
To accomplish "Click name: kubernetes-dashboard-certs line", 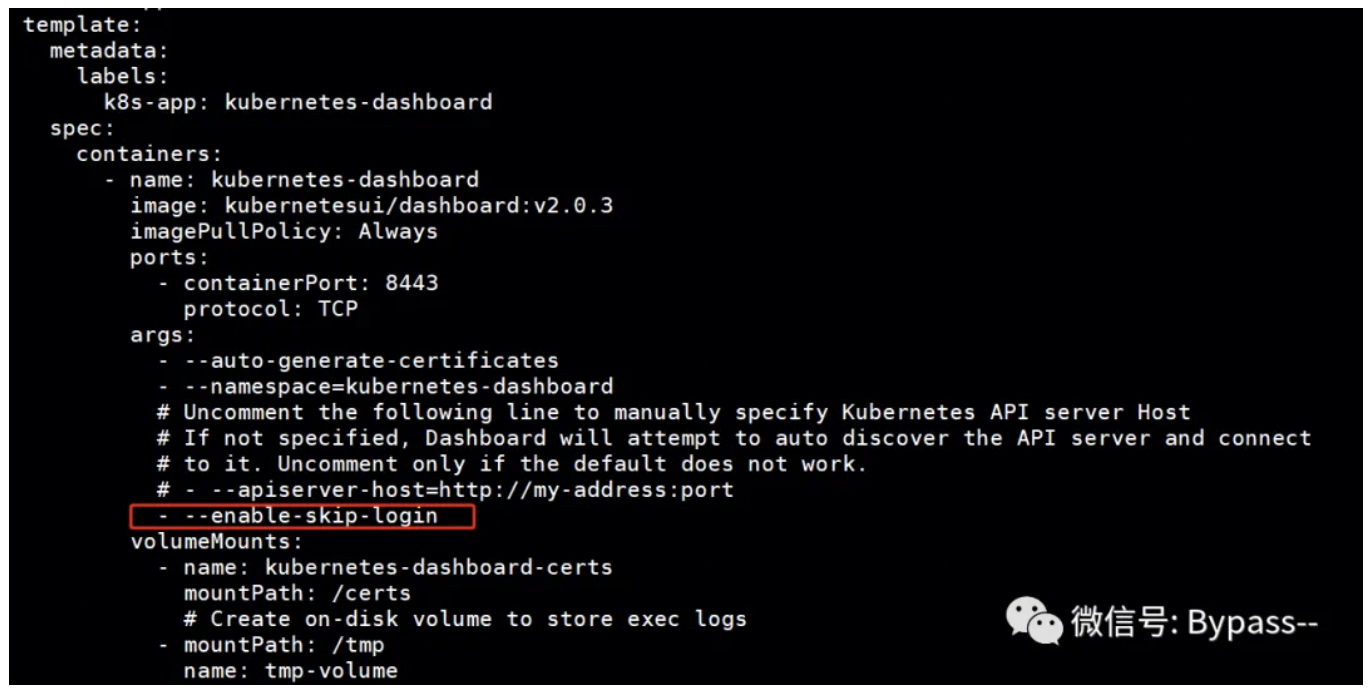I will [x=385, y=568].
